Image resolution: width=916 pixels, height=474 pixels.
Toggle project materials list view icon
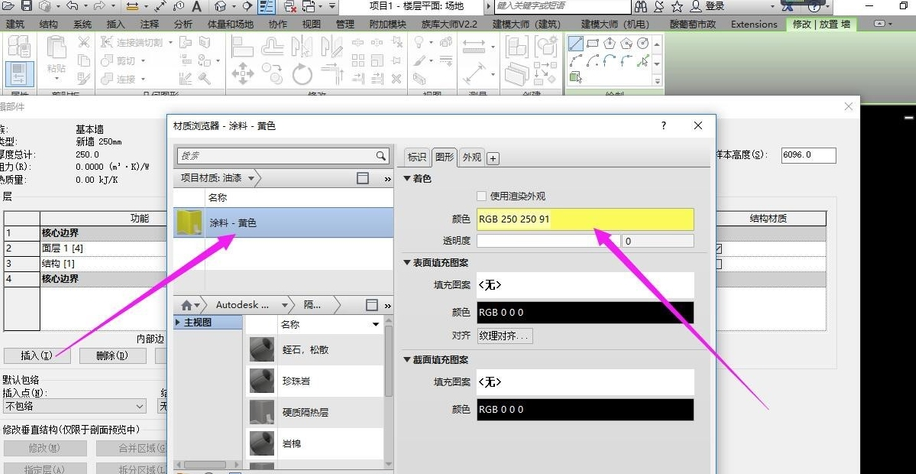click(x=363, y=178)
